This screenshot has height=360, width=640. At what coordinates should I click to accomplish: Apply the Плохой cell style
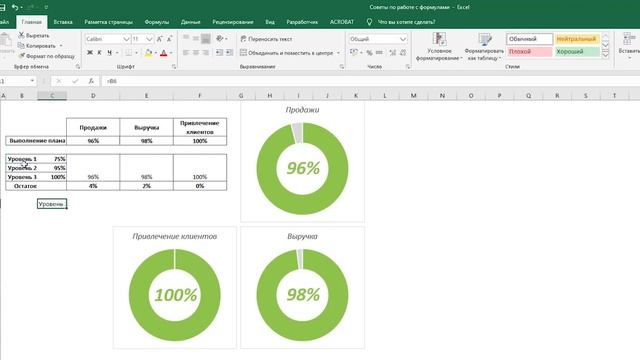tap(529, 52)
